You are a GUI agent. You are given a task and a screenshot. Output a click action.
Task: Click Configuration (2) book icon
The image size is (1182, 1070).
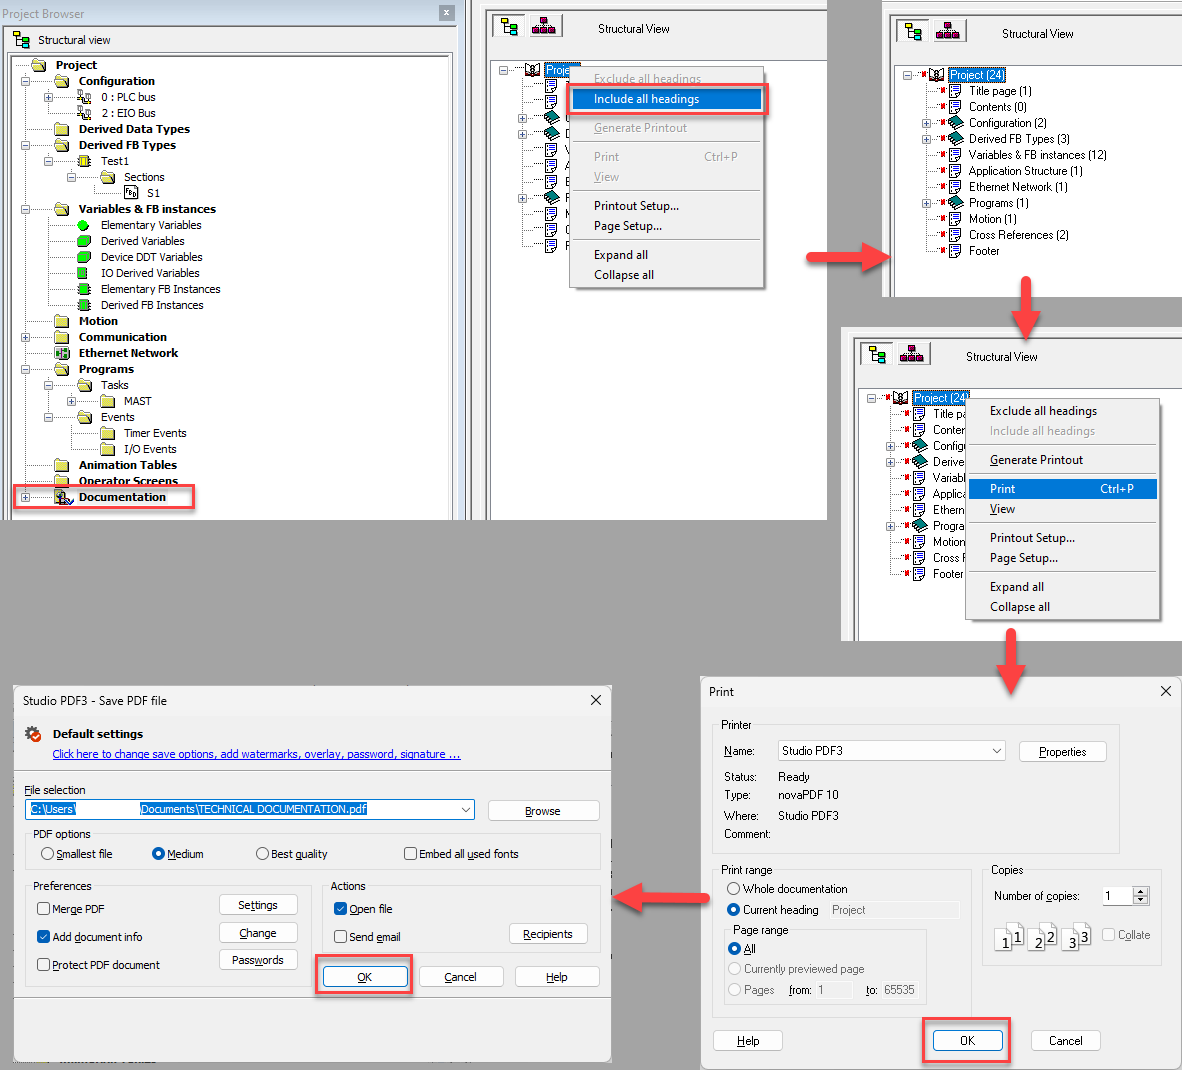coord(956,123)
